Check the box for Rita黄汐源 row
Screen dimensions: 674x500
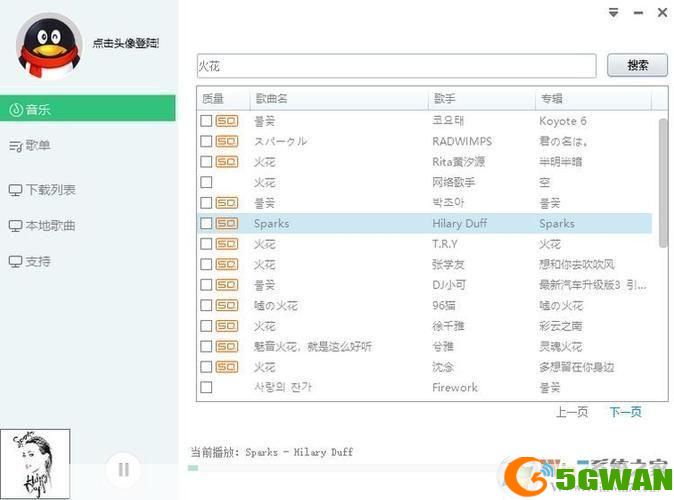[206, 162]
